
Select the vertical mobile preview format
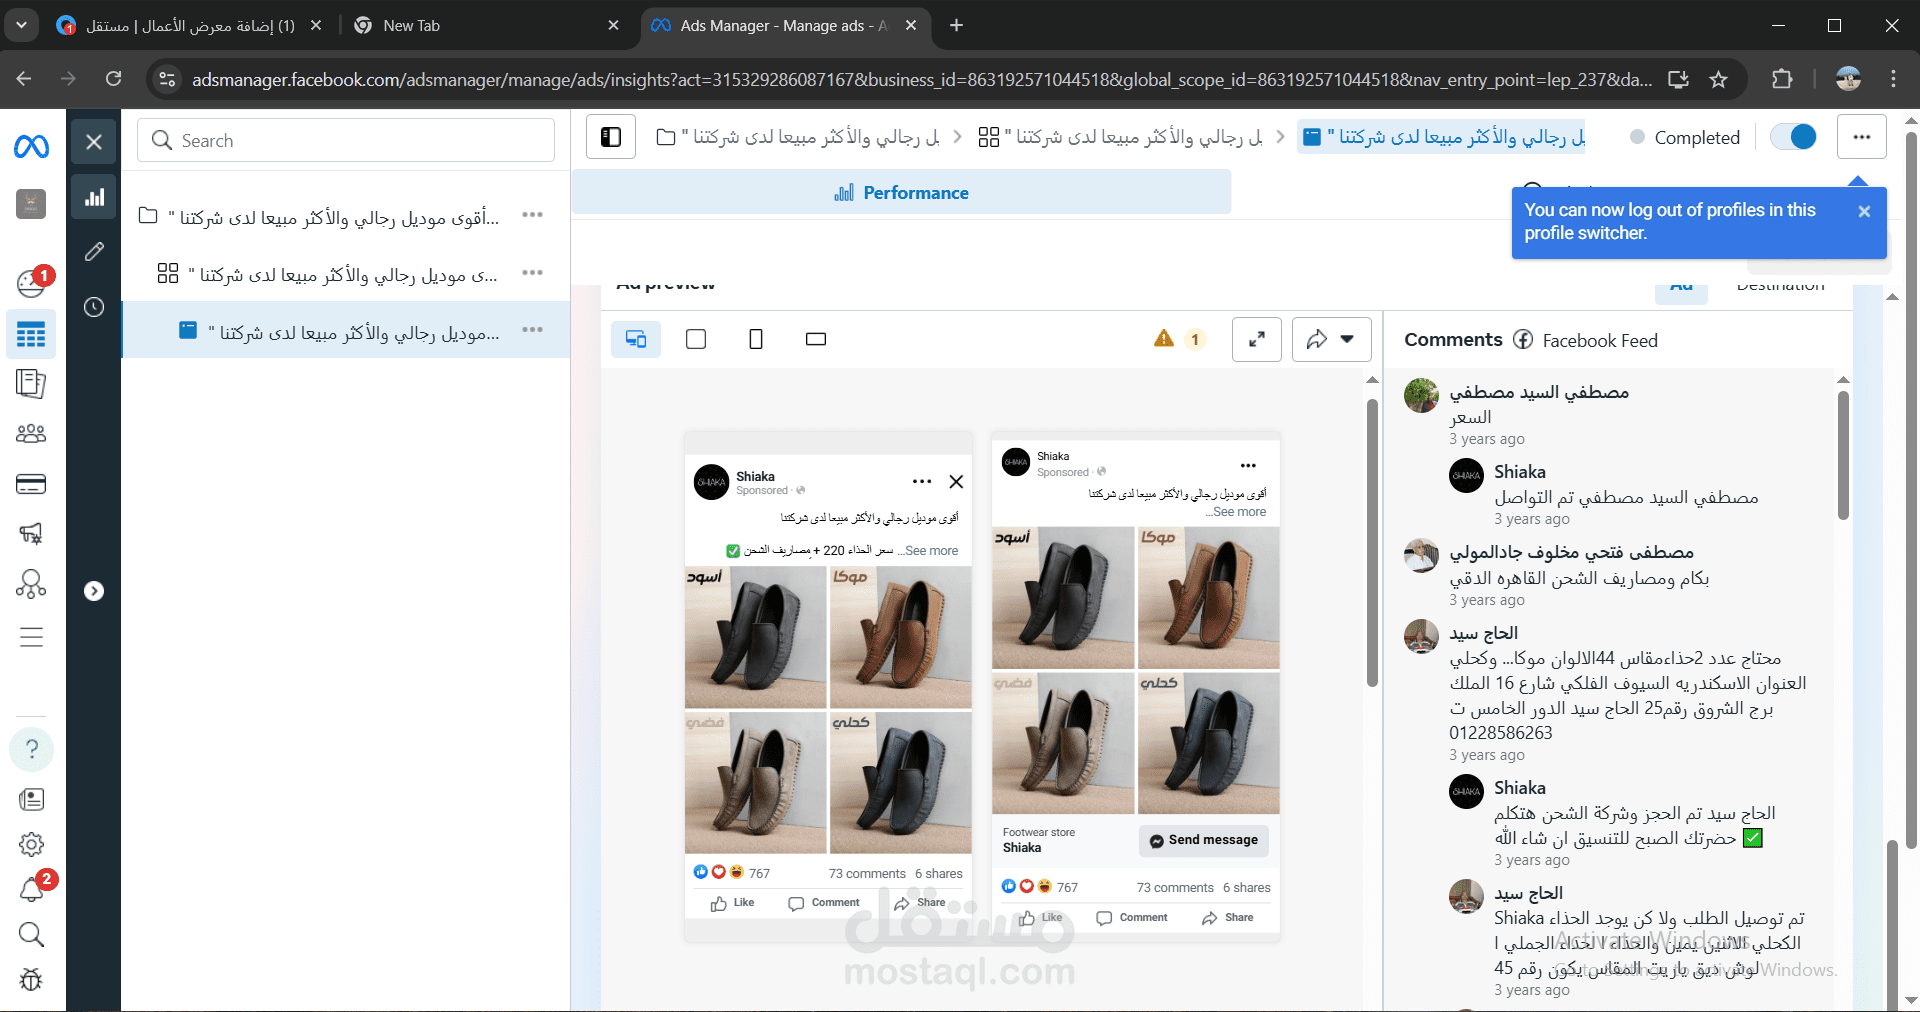(x=756, y=339)
